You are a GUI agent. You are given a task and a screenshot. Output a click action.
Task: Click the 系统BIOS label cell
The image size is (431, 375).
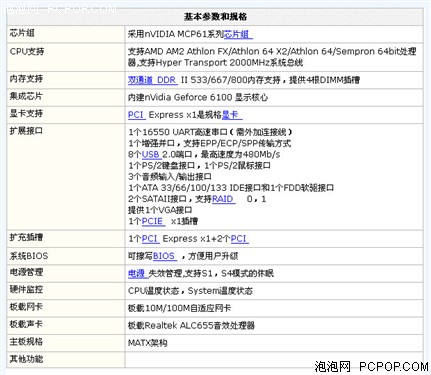tap(66, 256)
